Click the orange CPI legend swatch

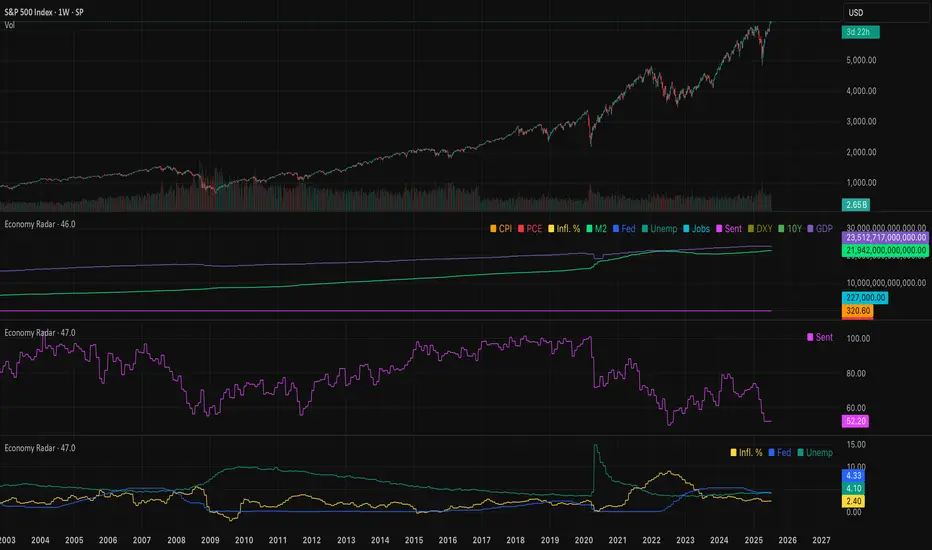tap(493, 229)
